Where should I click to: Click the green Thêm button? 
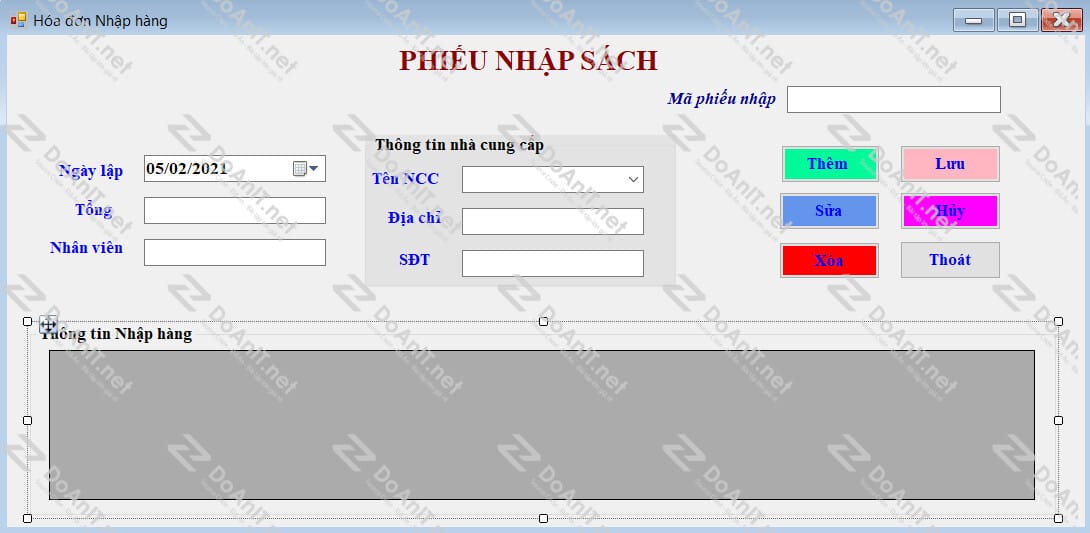[x=830, y=164]
